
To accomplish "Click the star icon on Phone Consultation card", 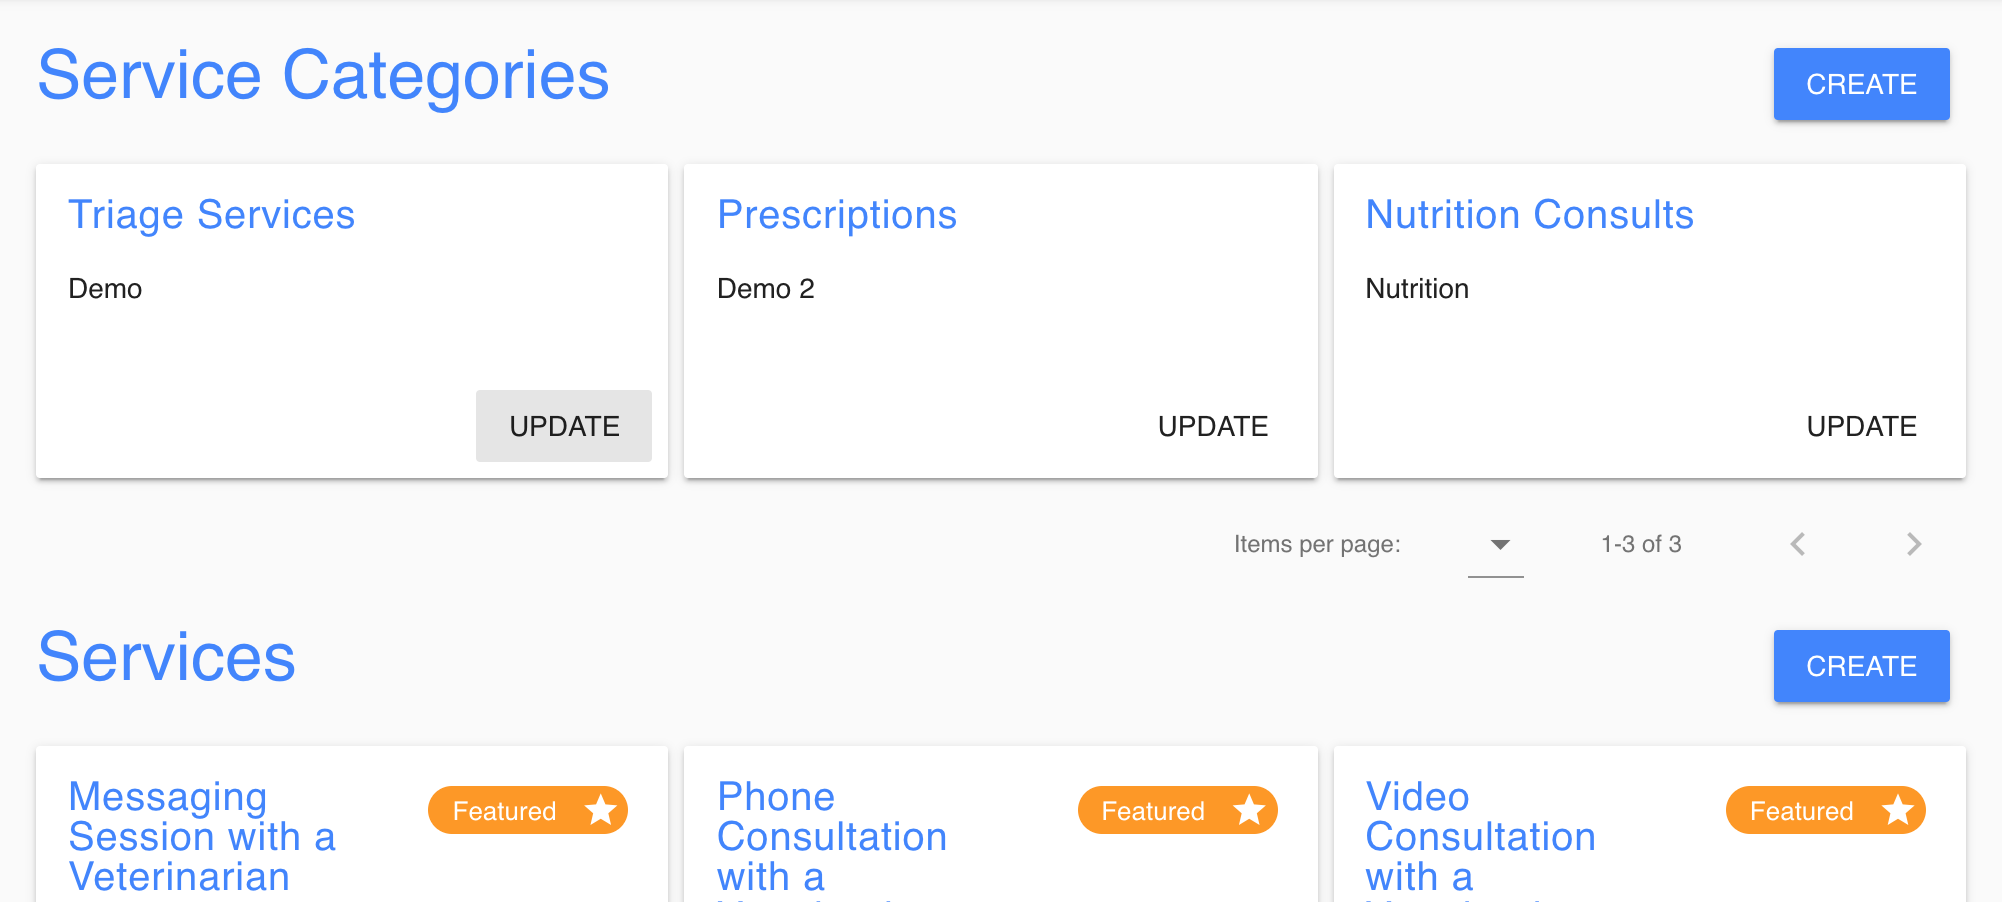I will click(1249, 810).
